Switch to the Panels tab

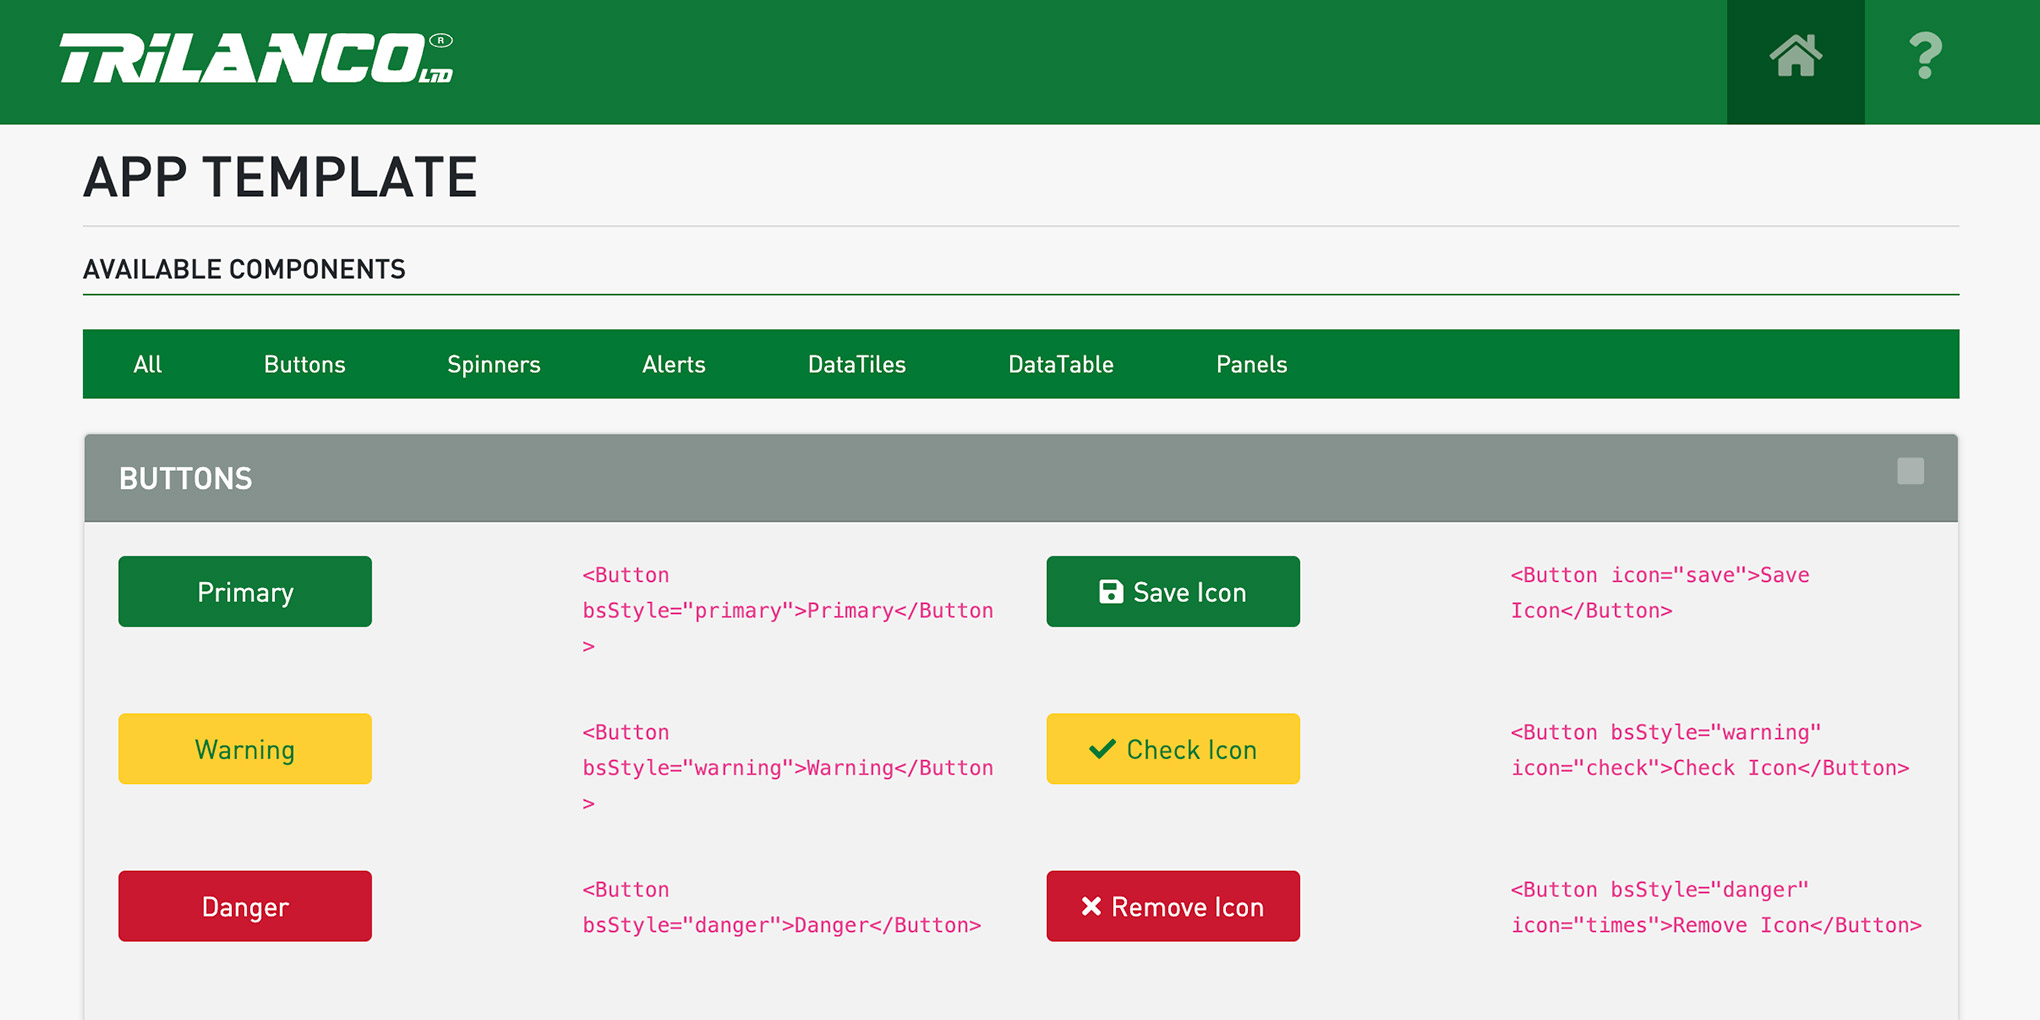click(x=1251, y=364)
